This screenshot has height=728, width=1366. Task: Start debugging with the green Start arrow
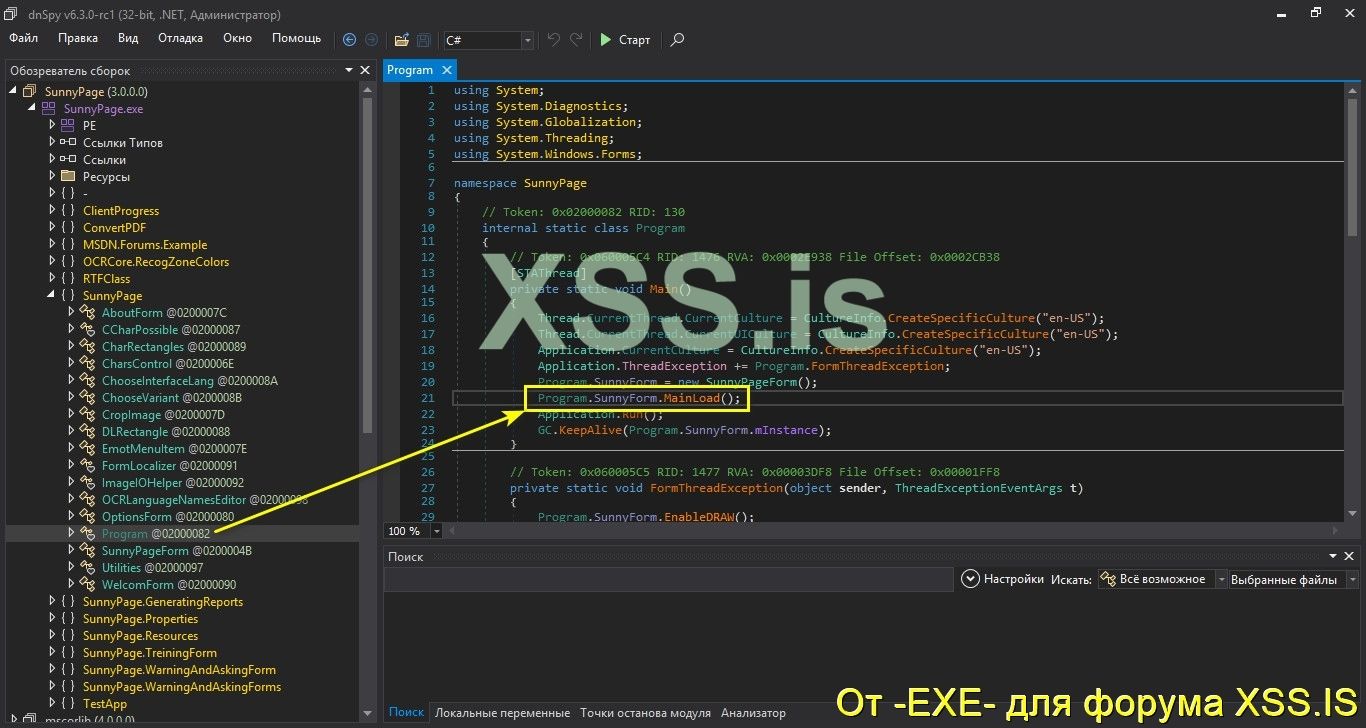point(623,40)
